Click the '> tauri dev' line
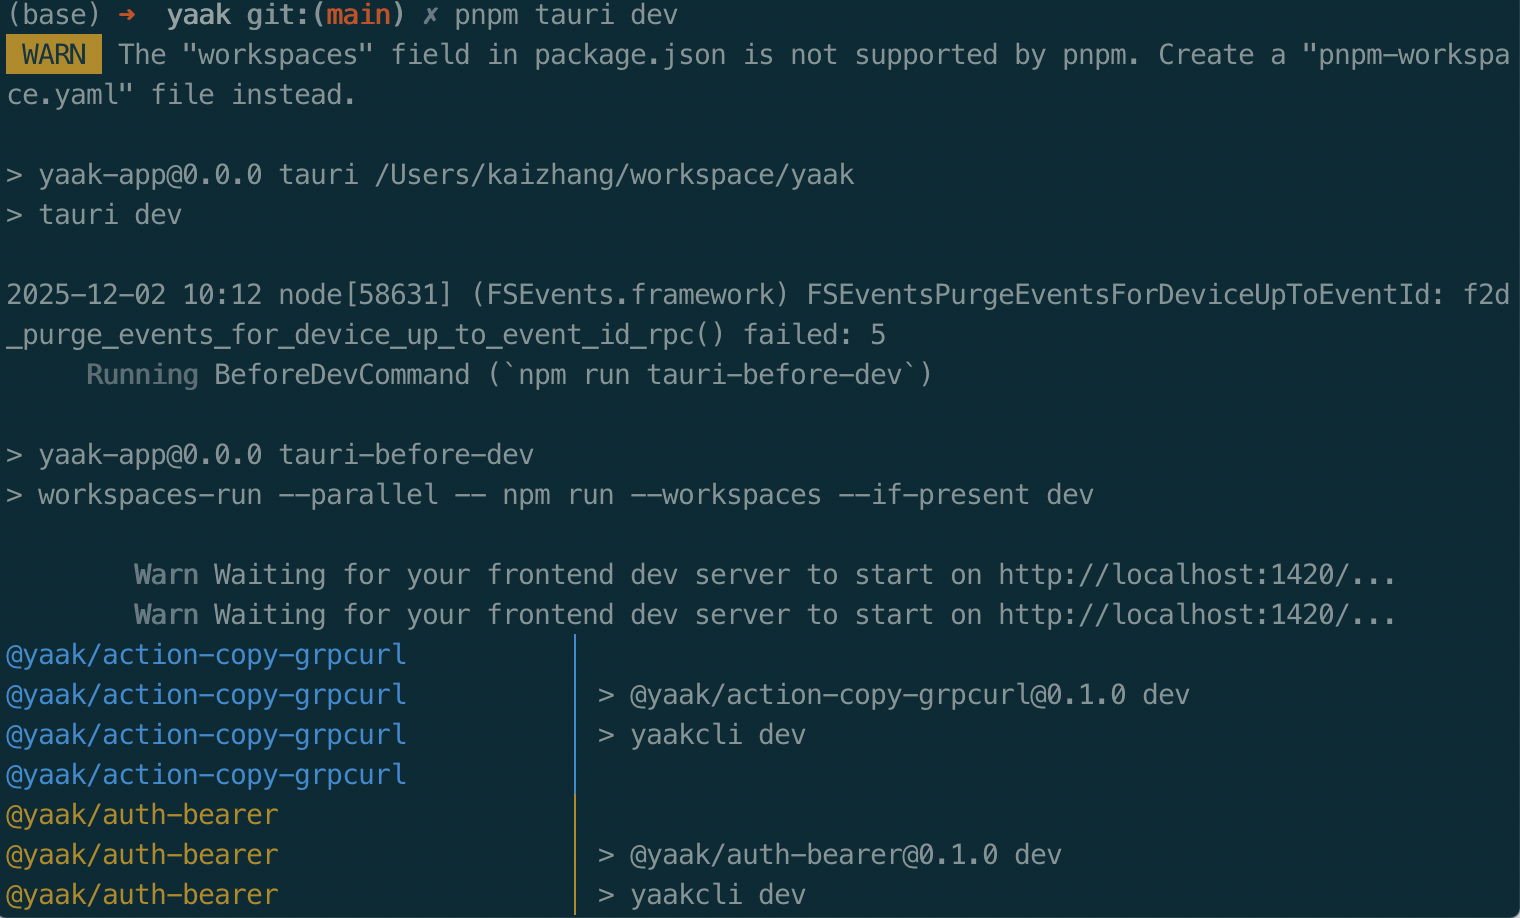The image size is (1520, 918). click(x=95, y=215)
